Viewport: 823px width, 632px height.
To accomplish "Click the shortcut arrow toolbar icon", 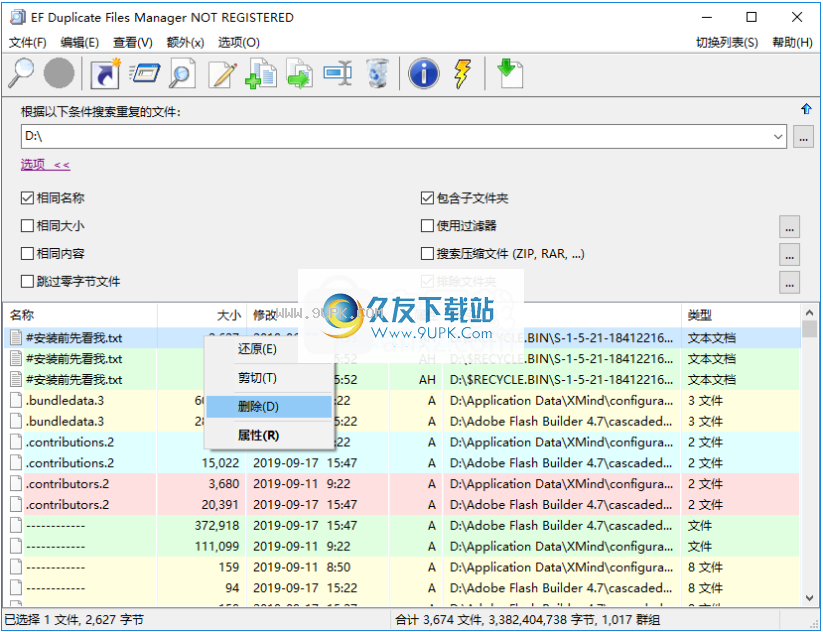I will coord(105,73).
